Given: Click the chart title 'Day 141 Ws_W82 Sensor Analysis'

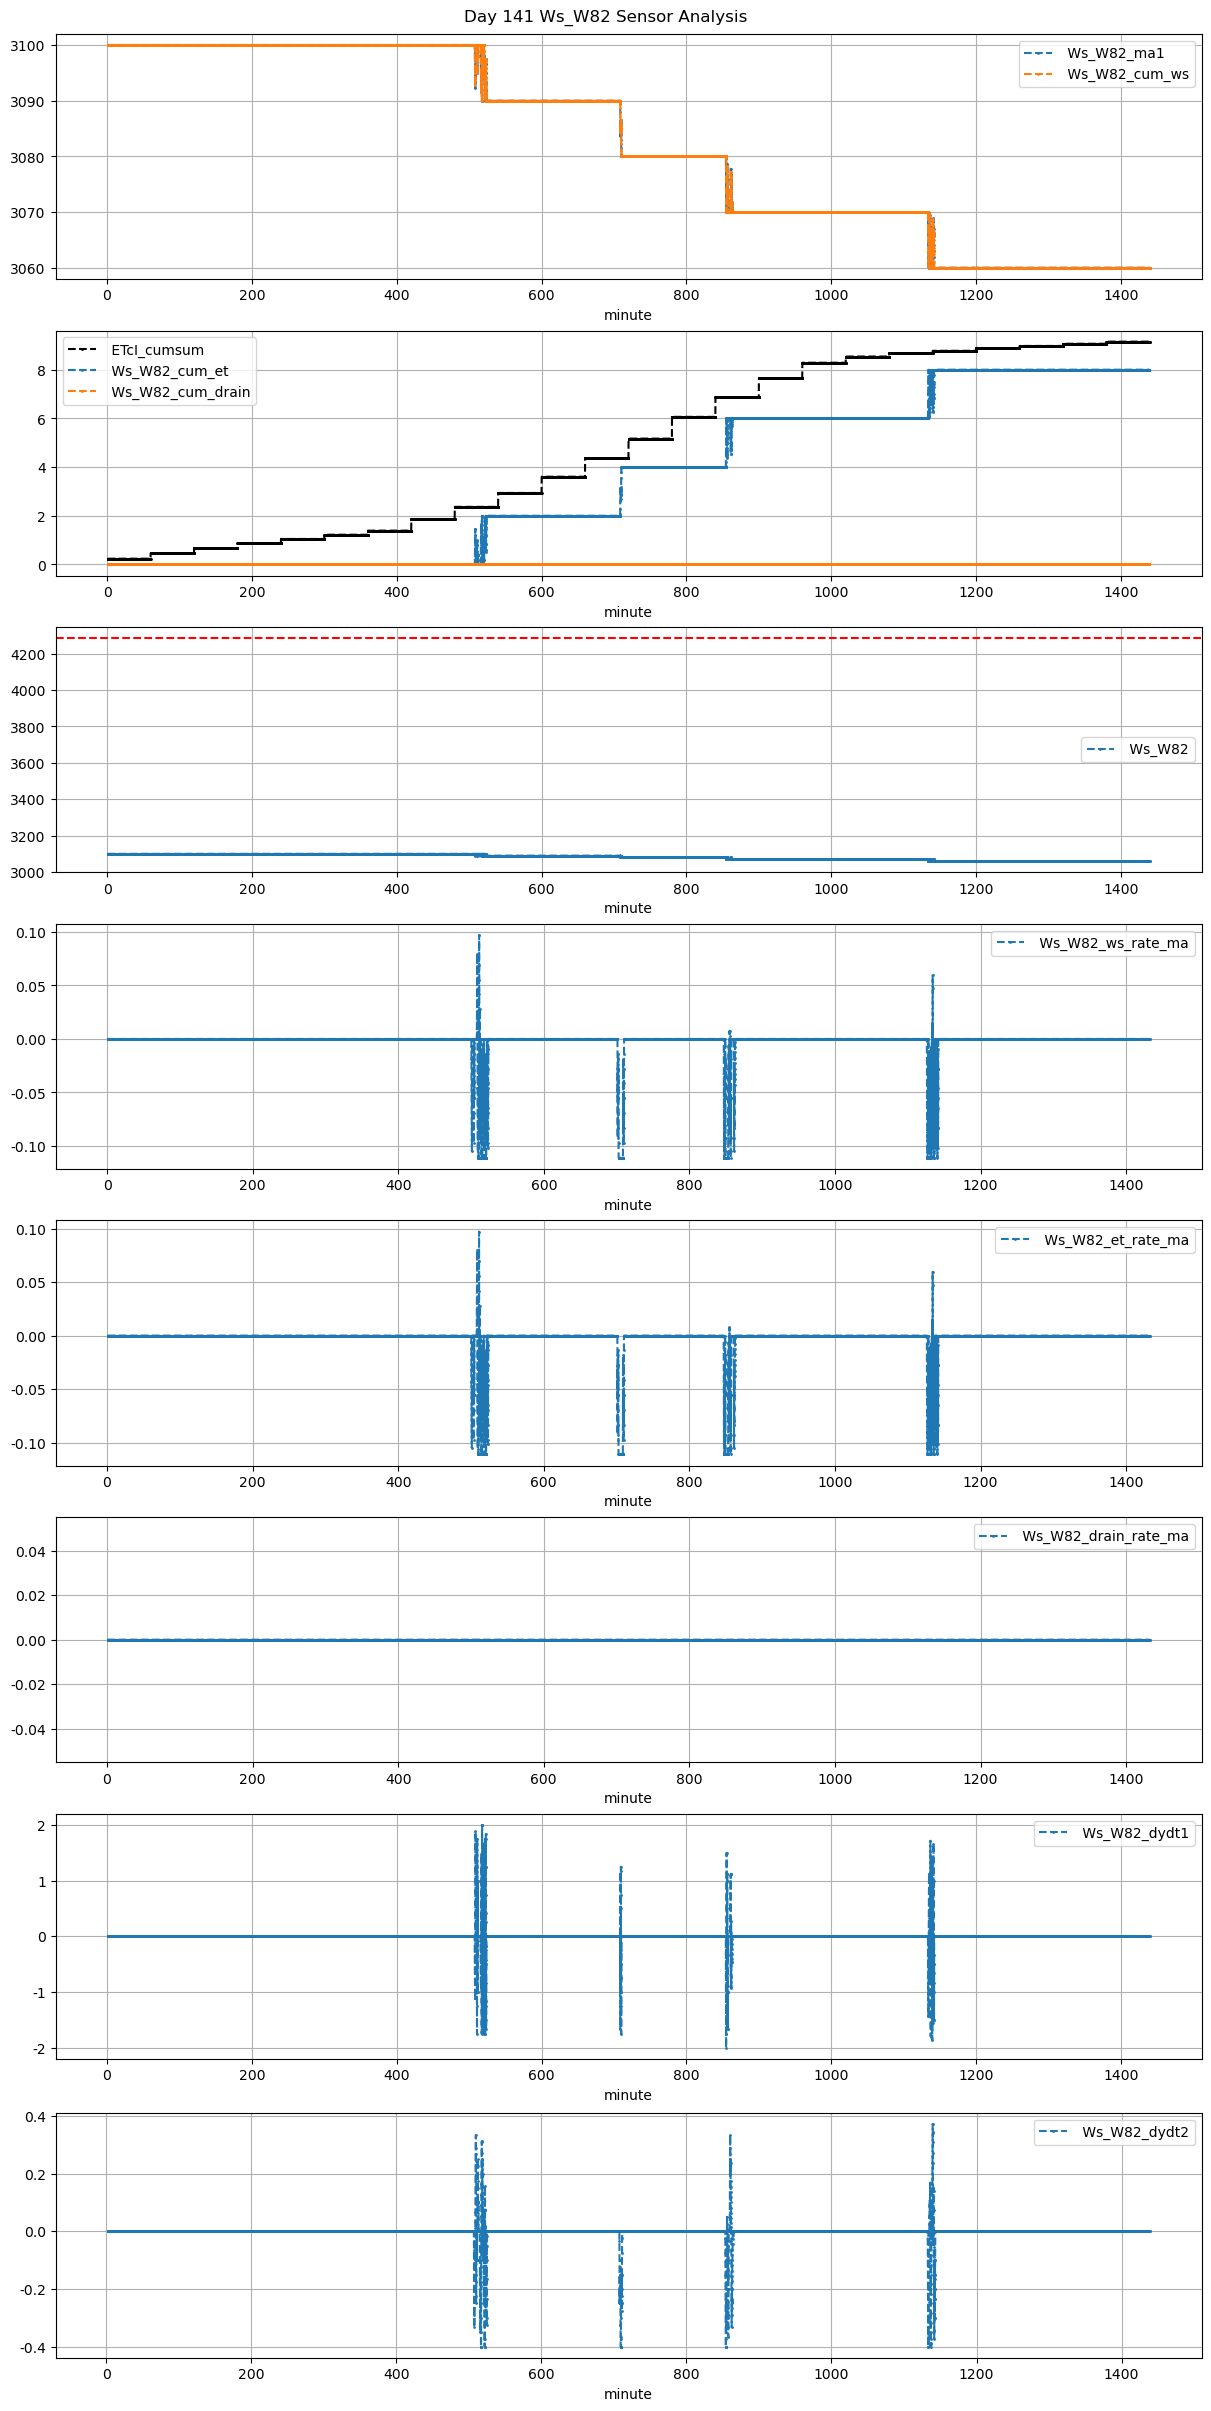Looking at the screenshot, I should pyautogui.click(x=605, y=17).
